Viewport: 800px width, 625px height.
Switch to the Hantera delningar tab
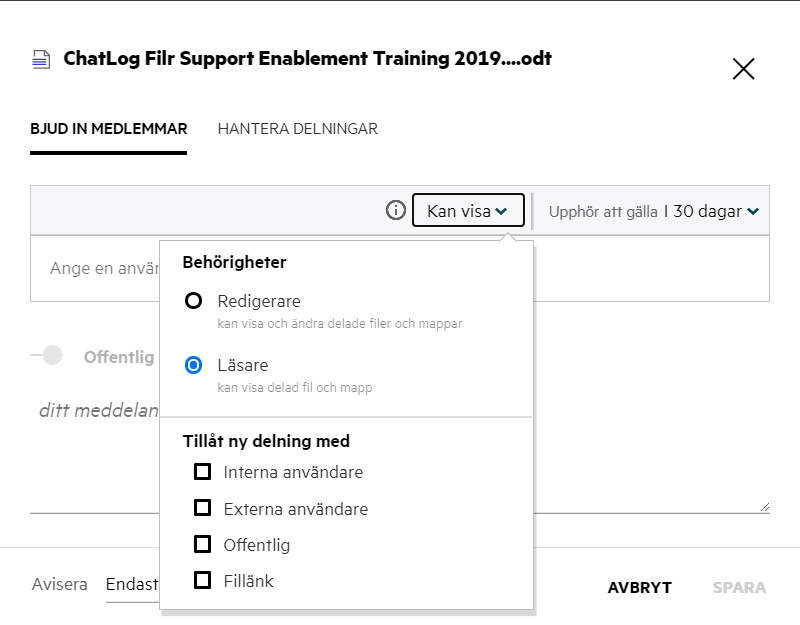297,129
